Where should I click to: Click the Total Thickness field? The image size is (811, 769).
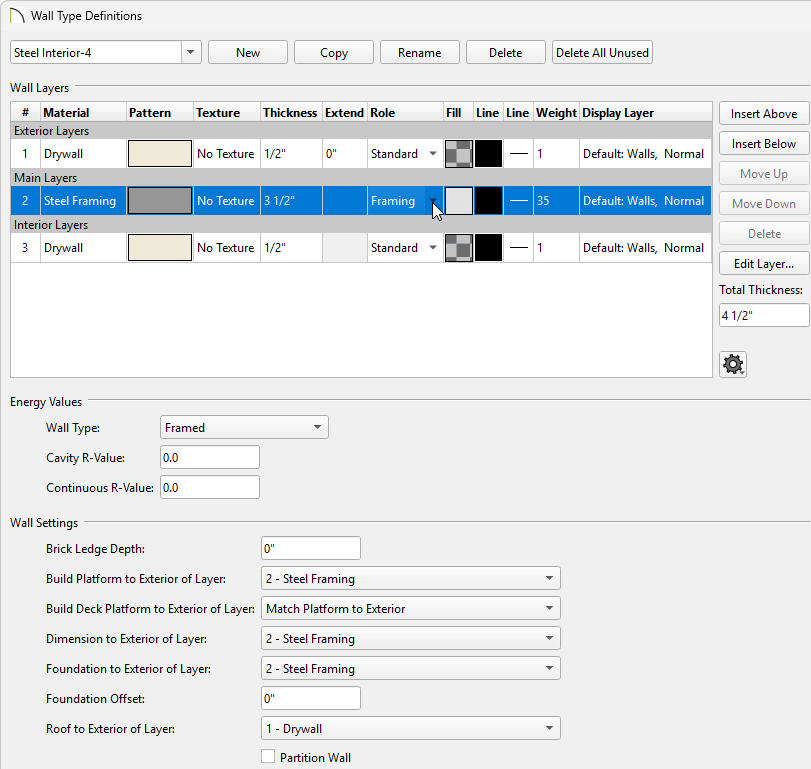click(764, 315)
